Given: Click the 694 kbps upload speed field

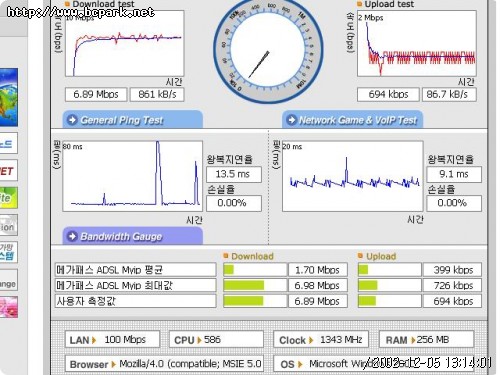Looking at the screenshot, I should tap(388, 94).
